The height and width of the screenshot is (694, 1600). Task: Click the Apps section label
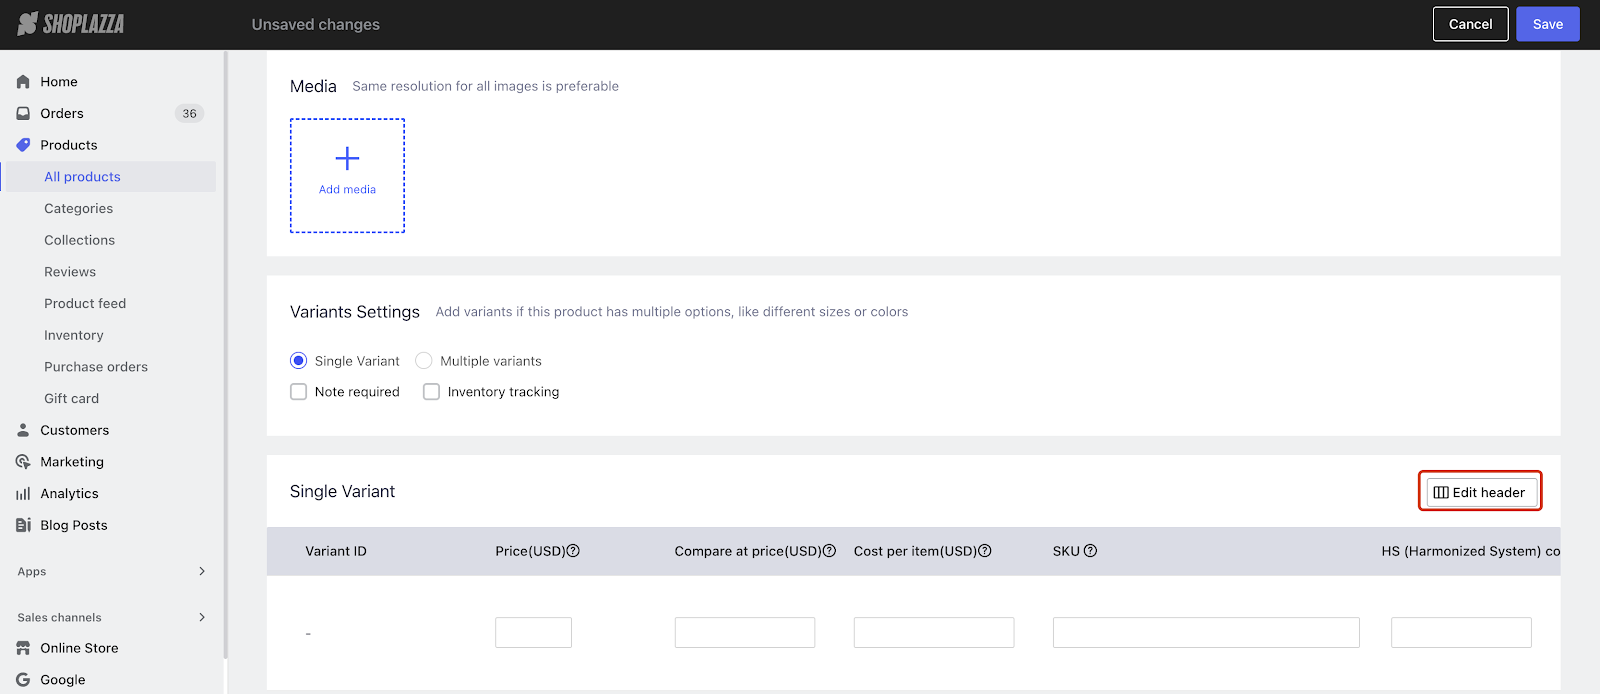(32, 572)
